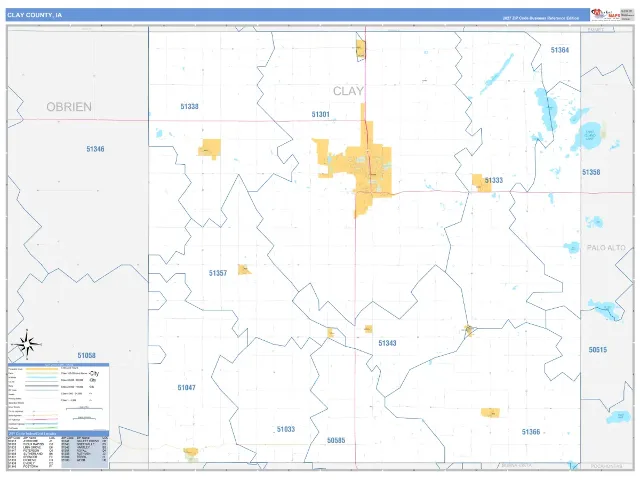Click the compass rose on the map
This screenshot has height=480, width=640.
[x=27, y=344]
